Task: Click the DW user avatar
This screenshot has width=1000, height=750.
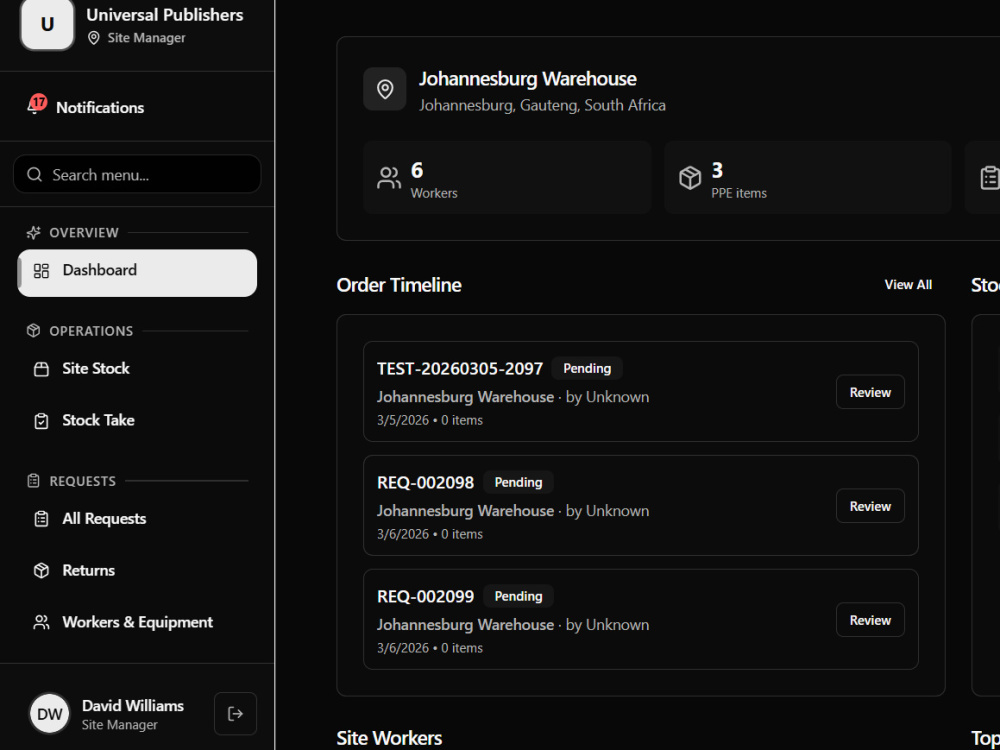Action: click(x=50, y=714)
